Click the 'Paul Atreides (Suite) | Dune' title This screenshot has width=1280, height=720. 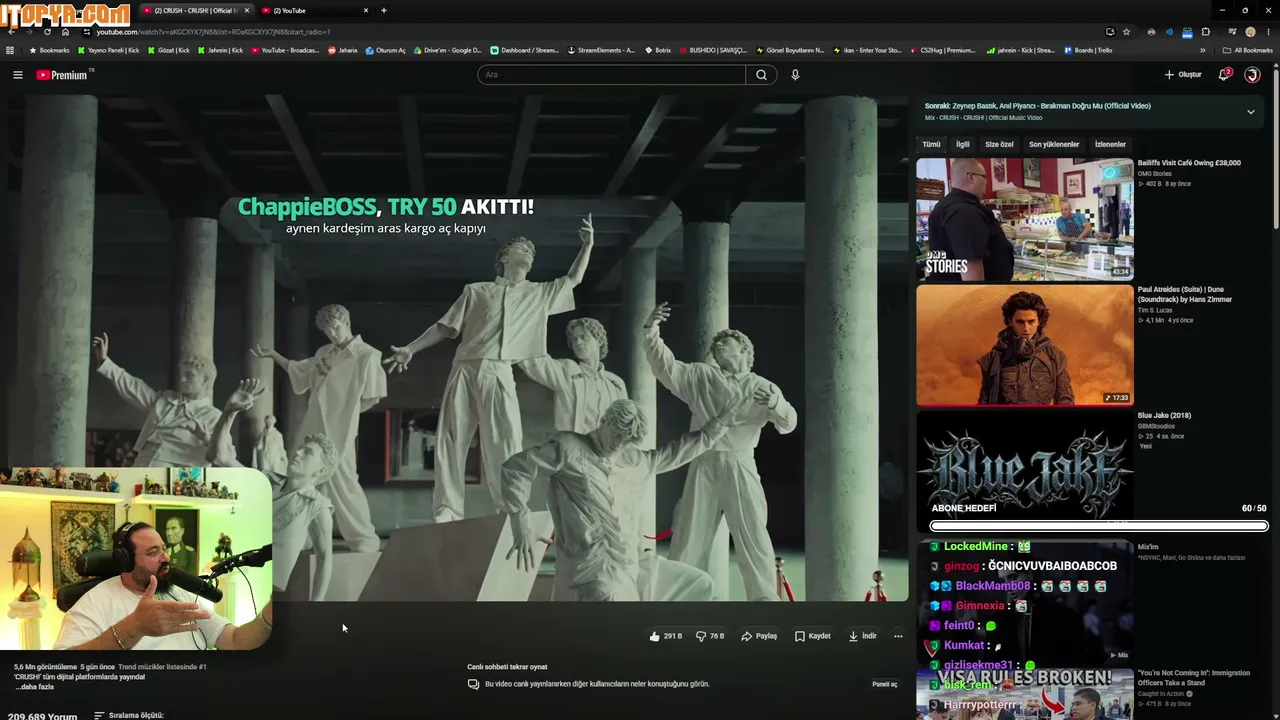click(x=1185, y=294)
